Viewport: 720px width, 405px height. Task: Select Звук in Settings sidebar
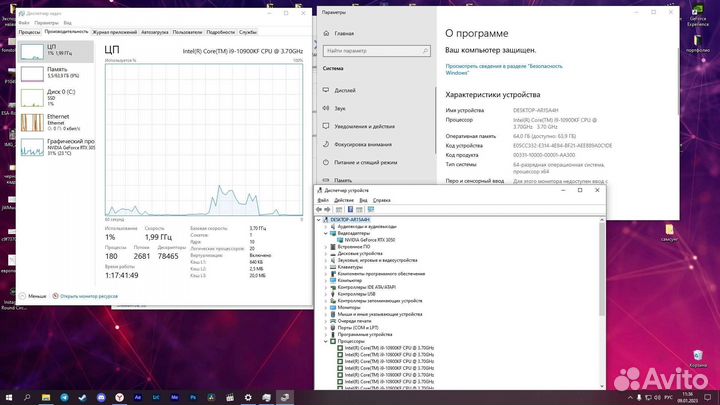coord(340,108)
